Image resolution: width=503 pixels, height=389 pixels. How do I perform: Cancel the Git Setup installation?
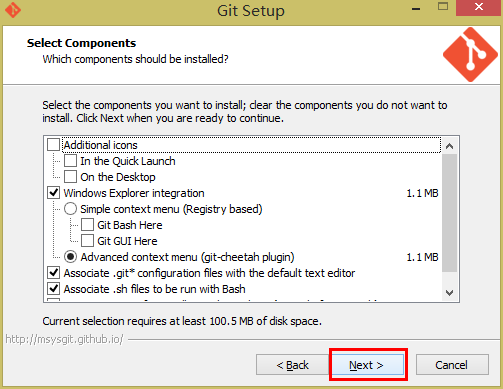coord(452,365)
